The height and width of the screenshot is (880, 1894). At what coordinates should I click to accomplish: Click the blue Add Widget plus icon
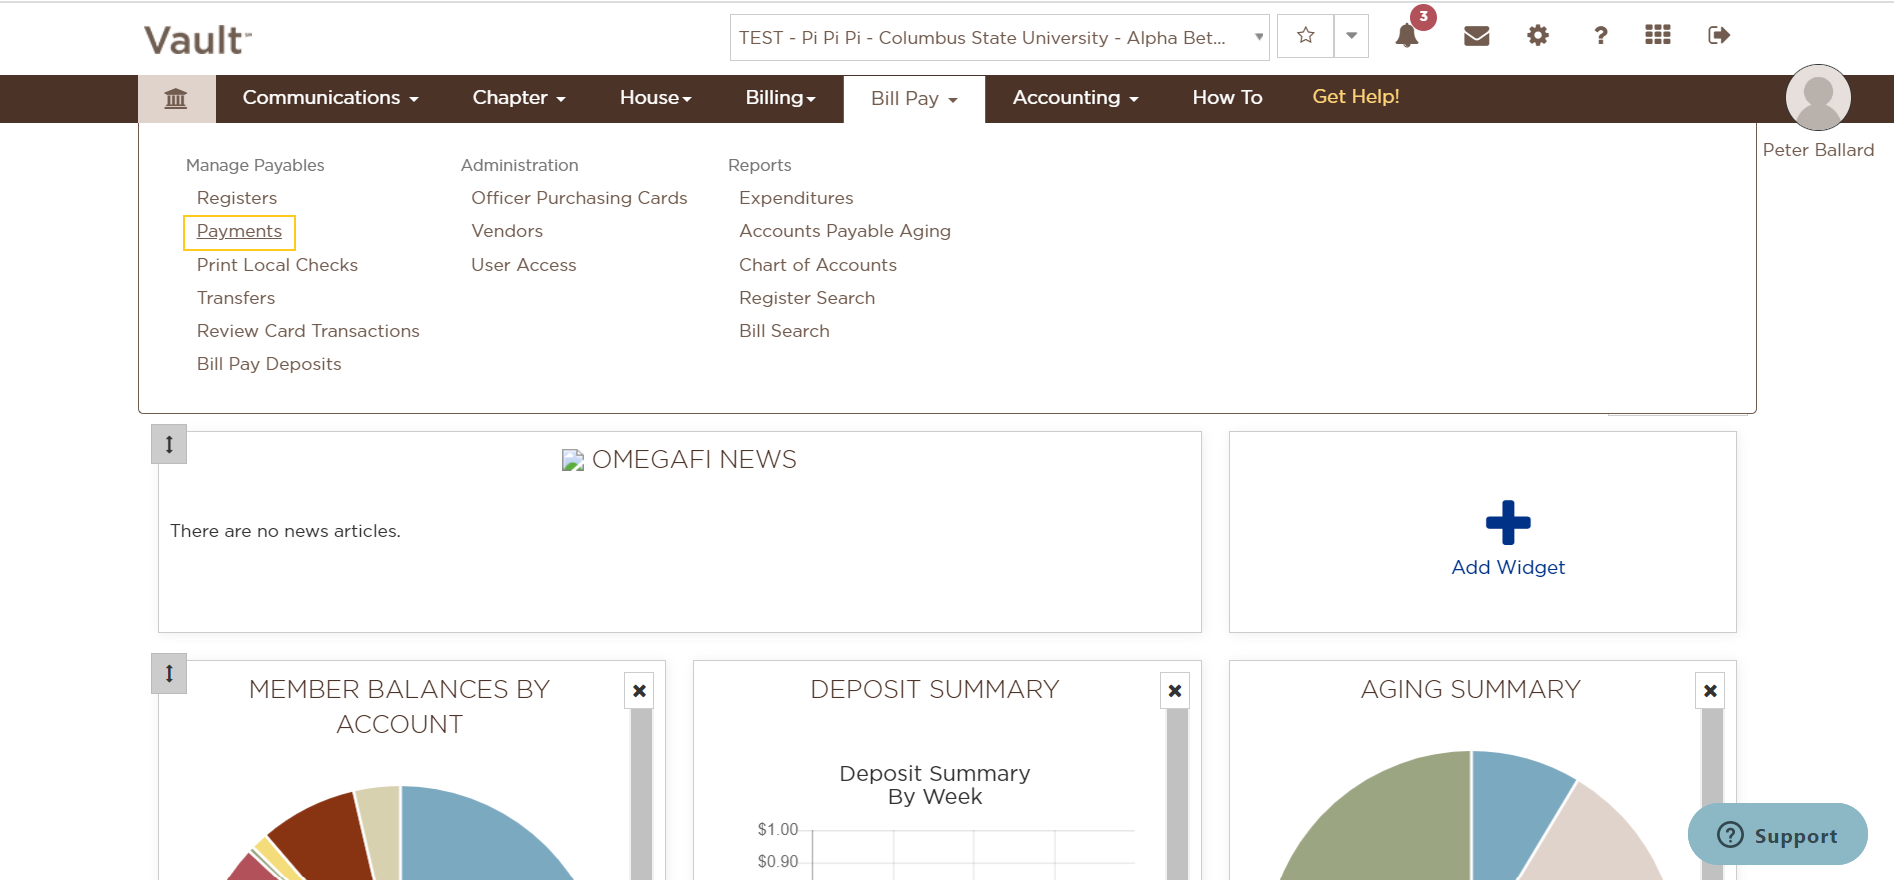[x=1508, y=522]
